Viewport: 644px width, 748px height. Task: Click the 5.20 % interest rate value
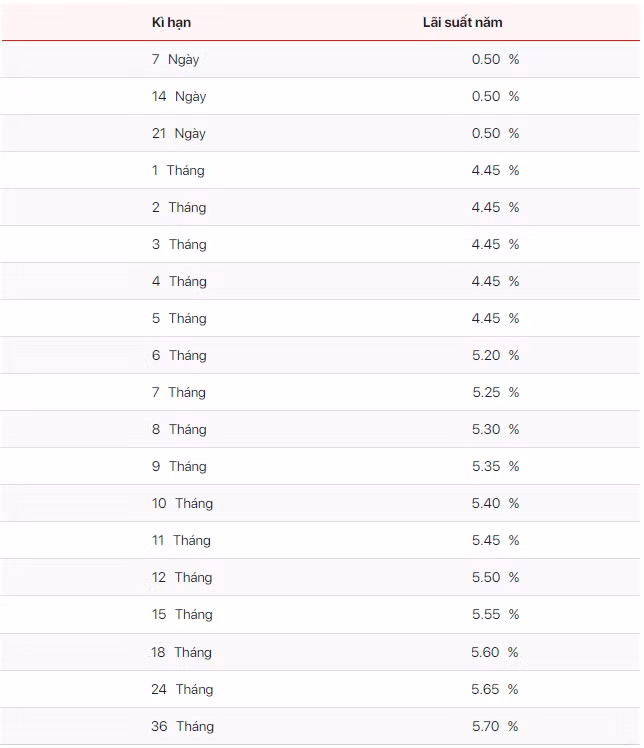495,355
